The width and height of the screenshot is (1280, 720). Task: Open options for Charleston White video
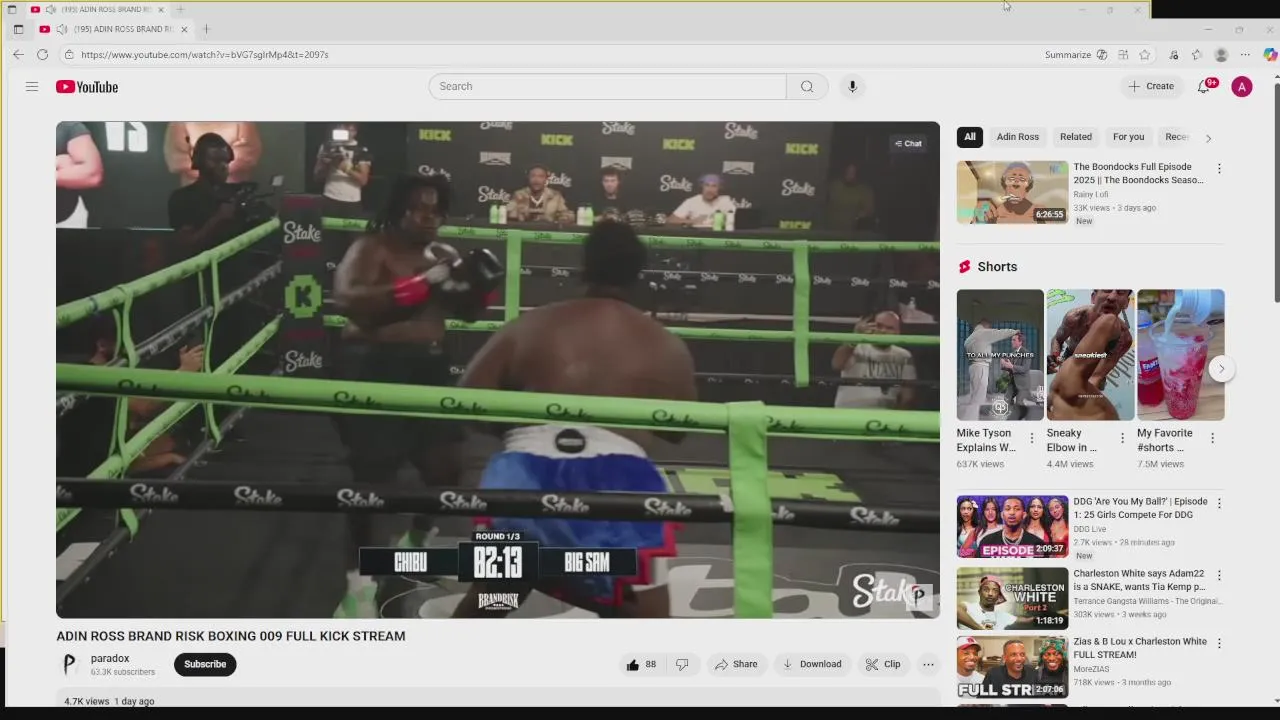[x=1219, y=575]
